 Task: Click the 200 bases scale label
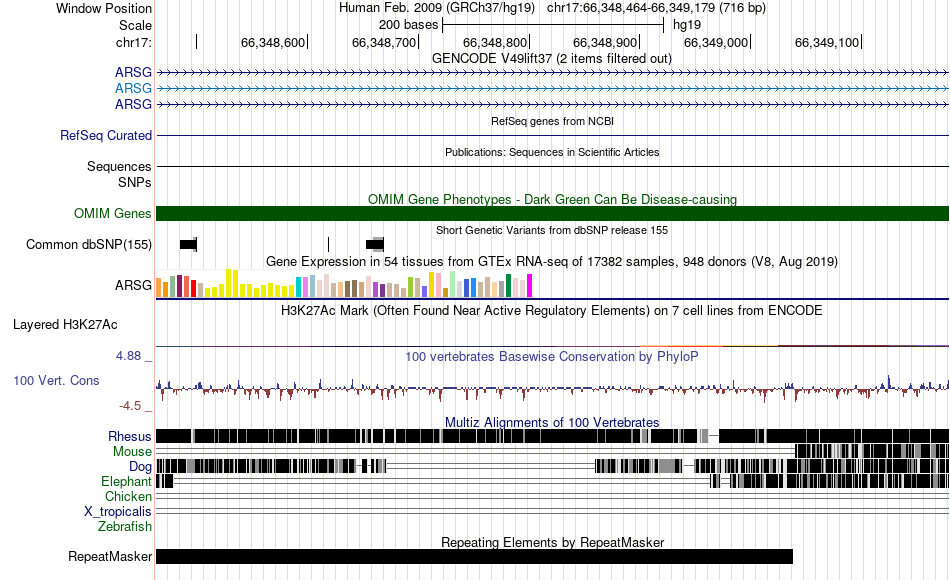pos(408,25)
